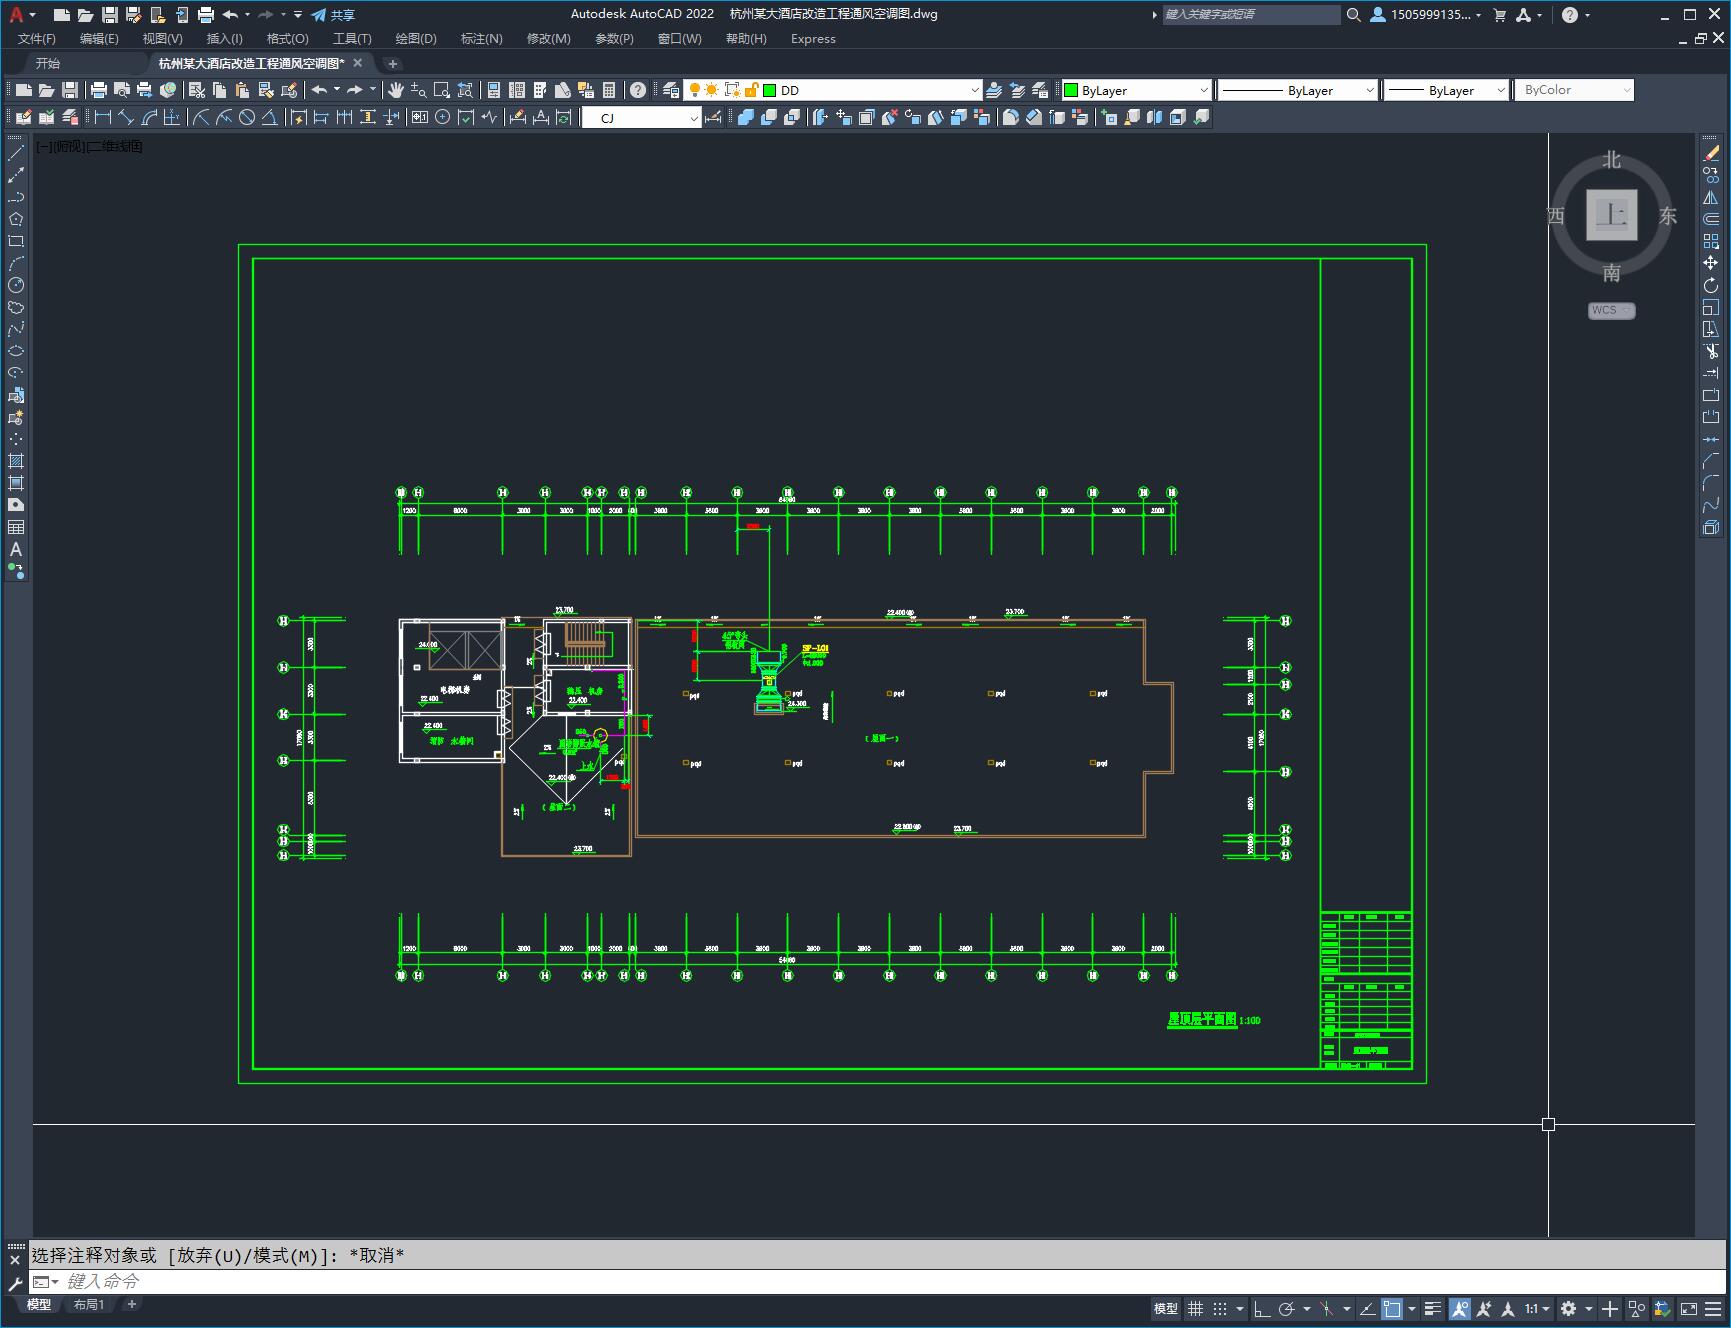The width and height of the screenshot is (1731, 1328).
Task: Click the green layer color swatch beside DD
Action: [x=770, y=90]
